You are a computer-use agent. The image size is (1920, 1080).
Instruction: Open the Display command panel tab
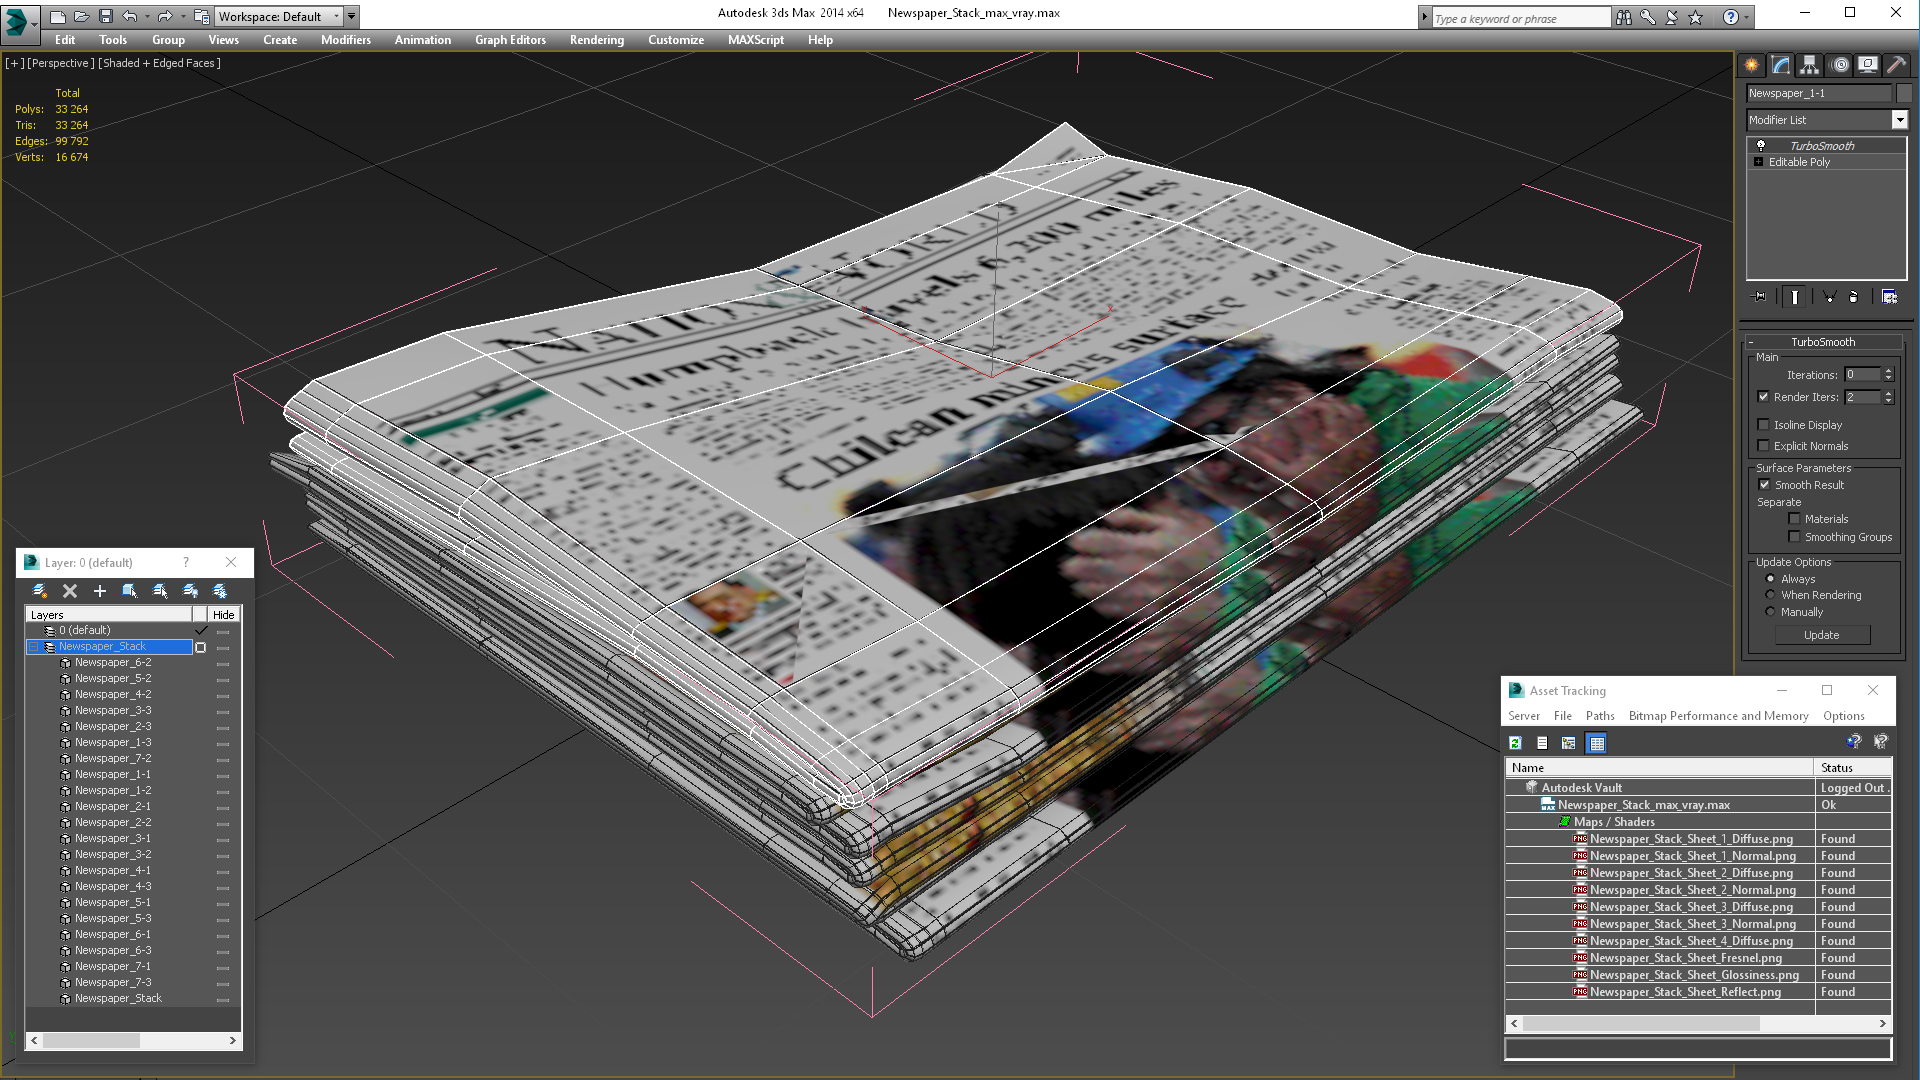[1868, 65]
